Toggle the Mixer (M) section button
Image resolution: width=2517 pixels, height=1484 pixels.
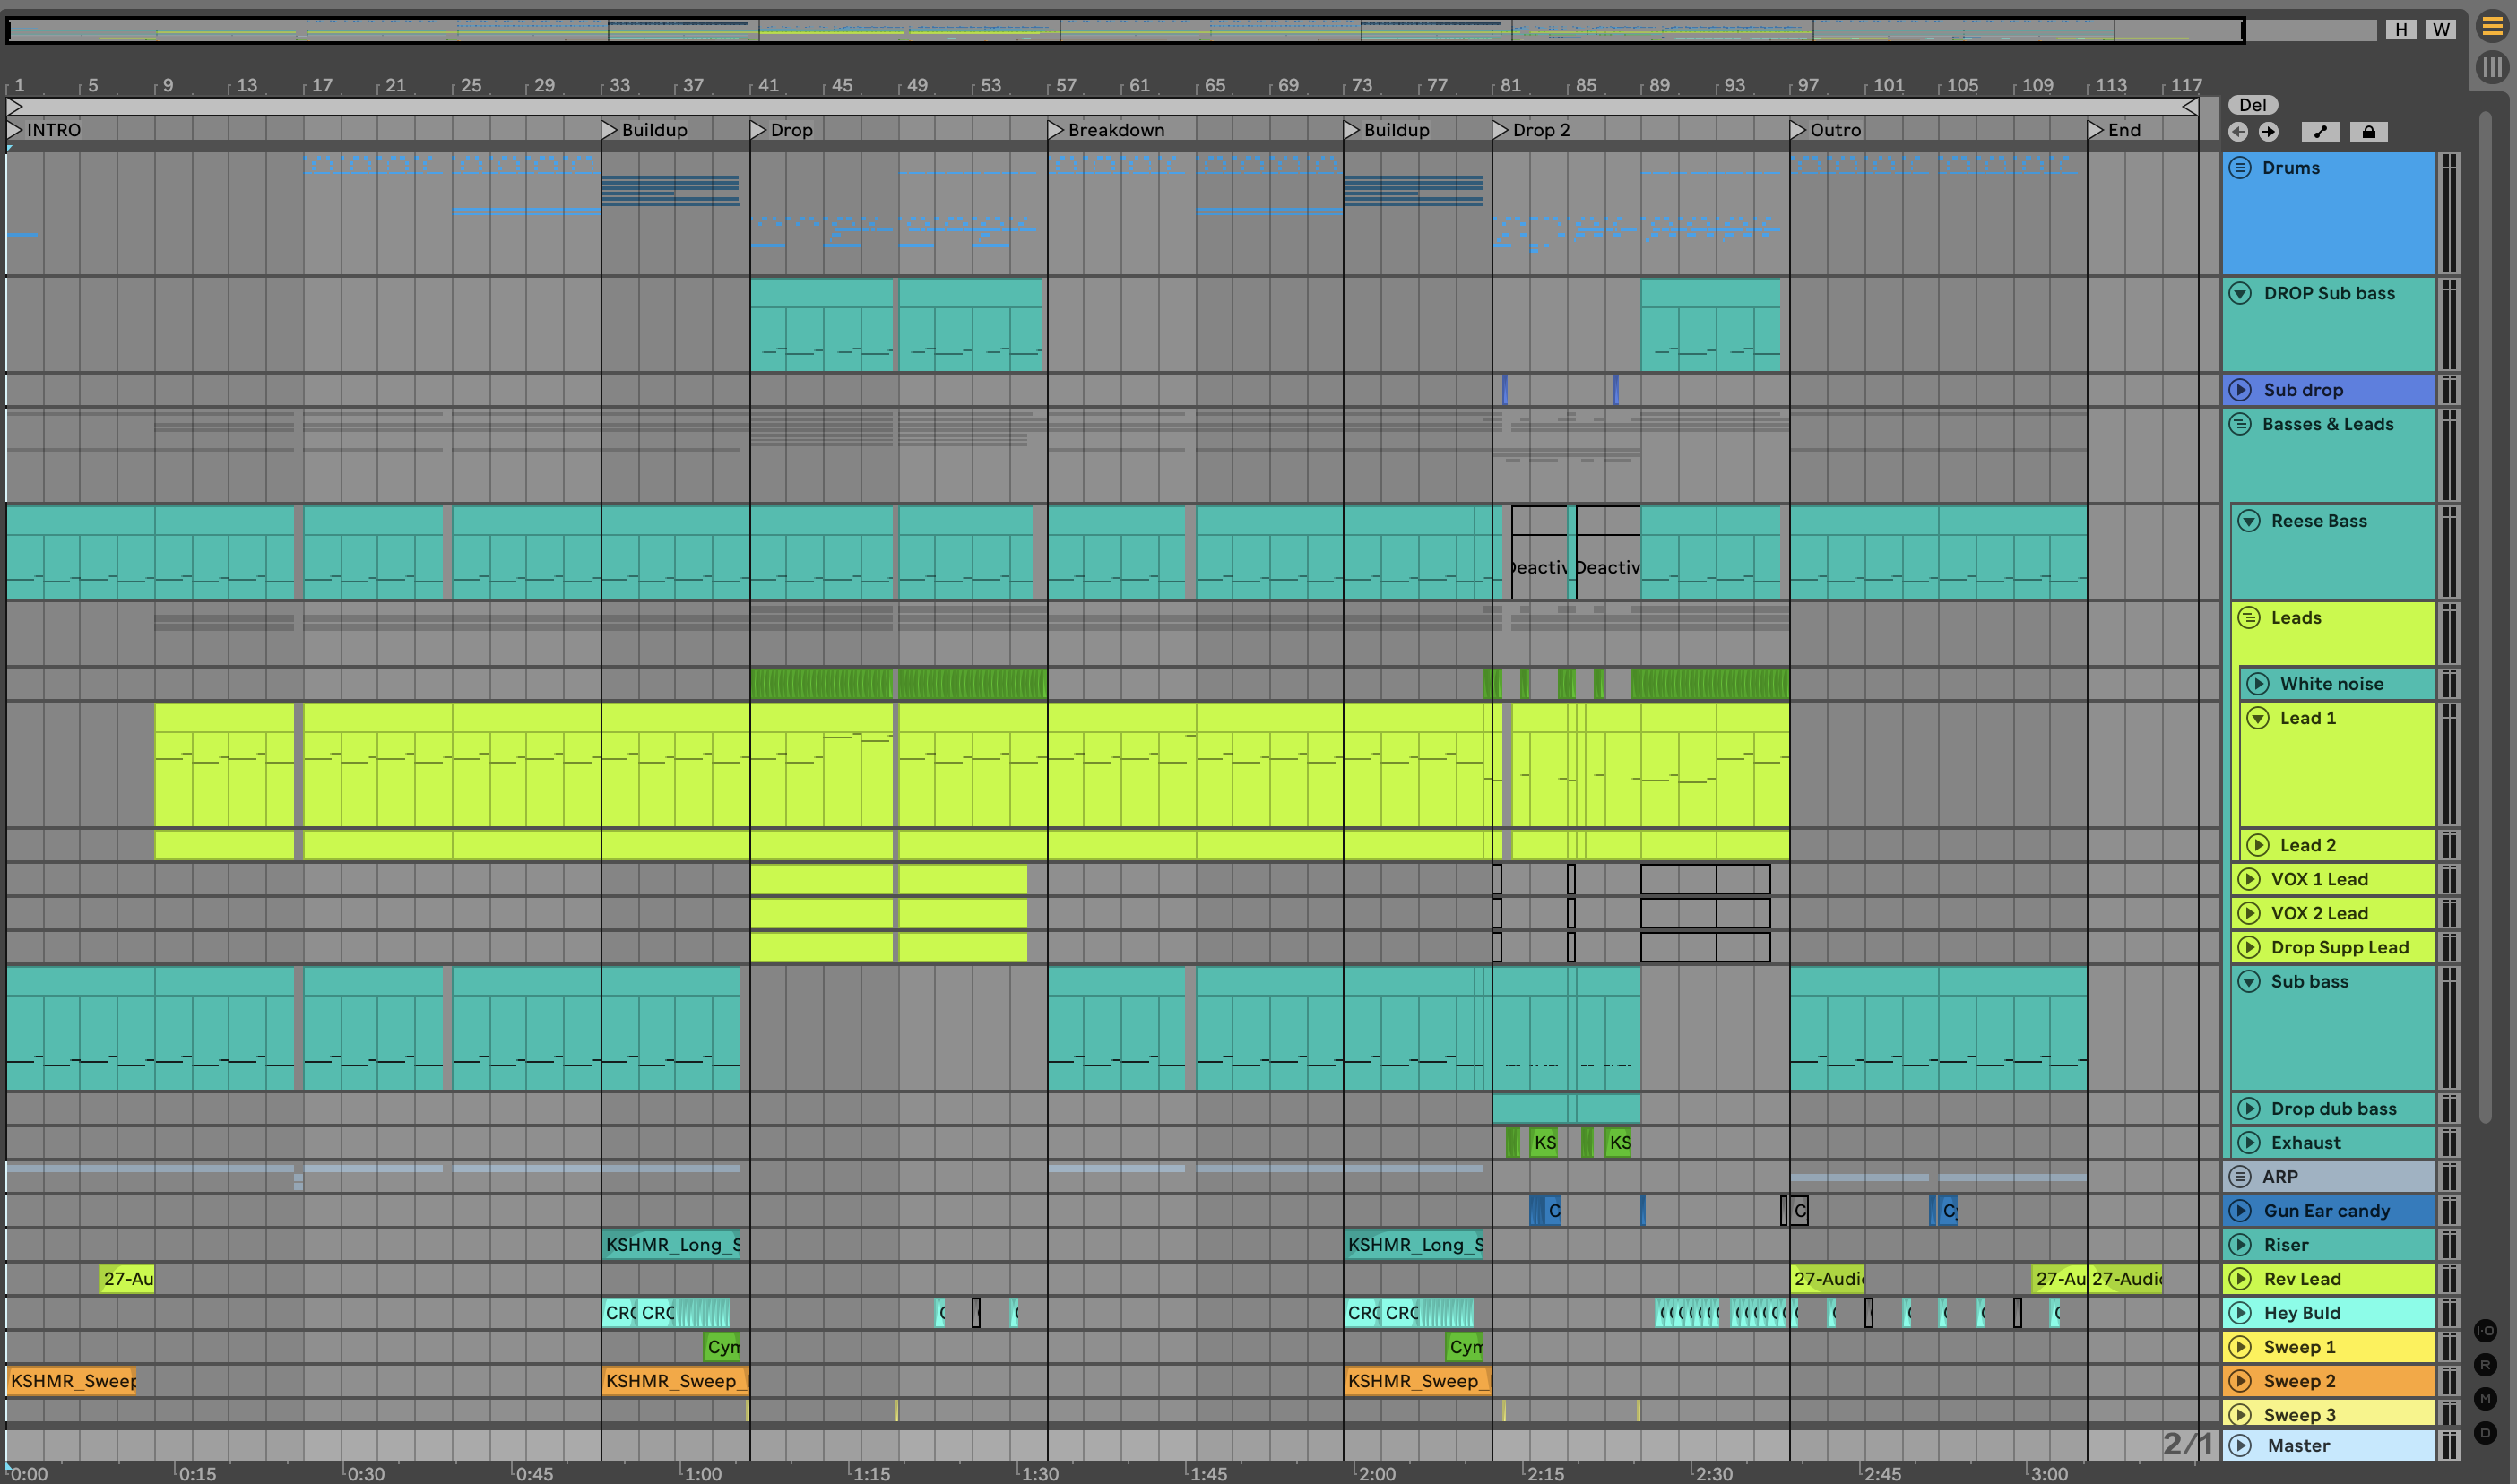click(2485, 1399)
